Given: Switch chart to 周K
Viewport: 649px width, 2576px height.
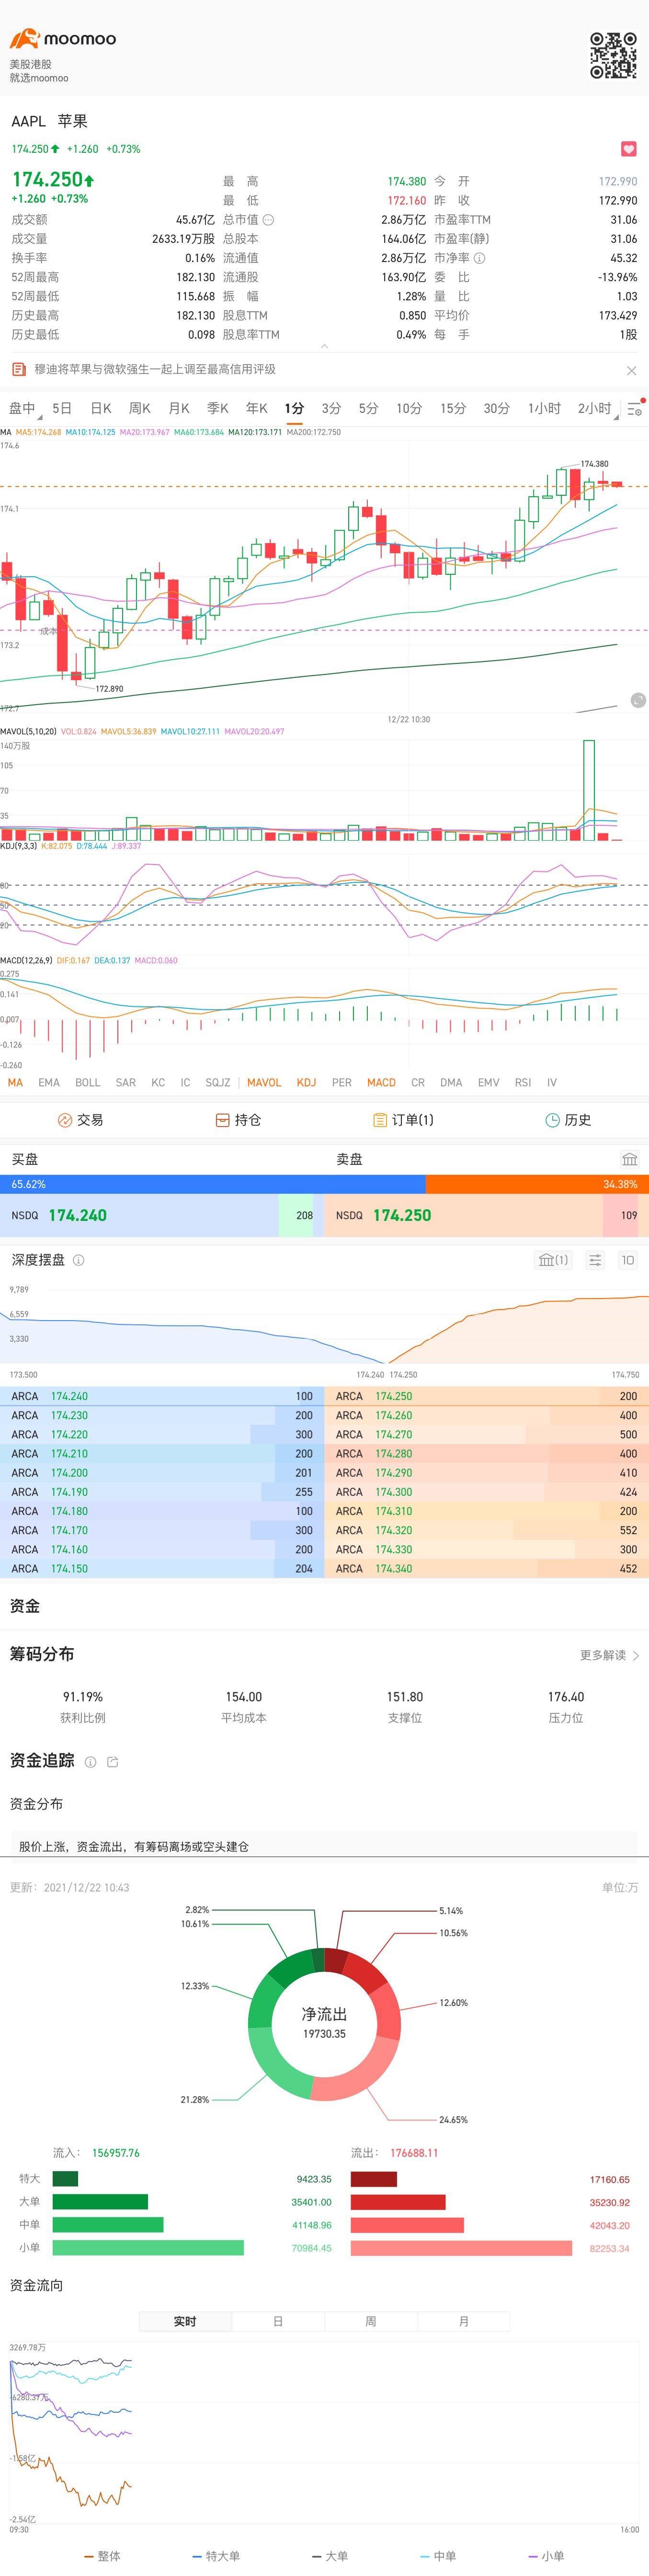Looking at the screenshot, I should 140,408.
